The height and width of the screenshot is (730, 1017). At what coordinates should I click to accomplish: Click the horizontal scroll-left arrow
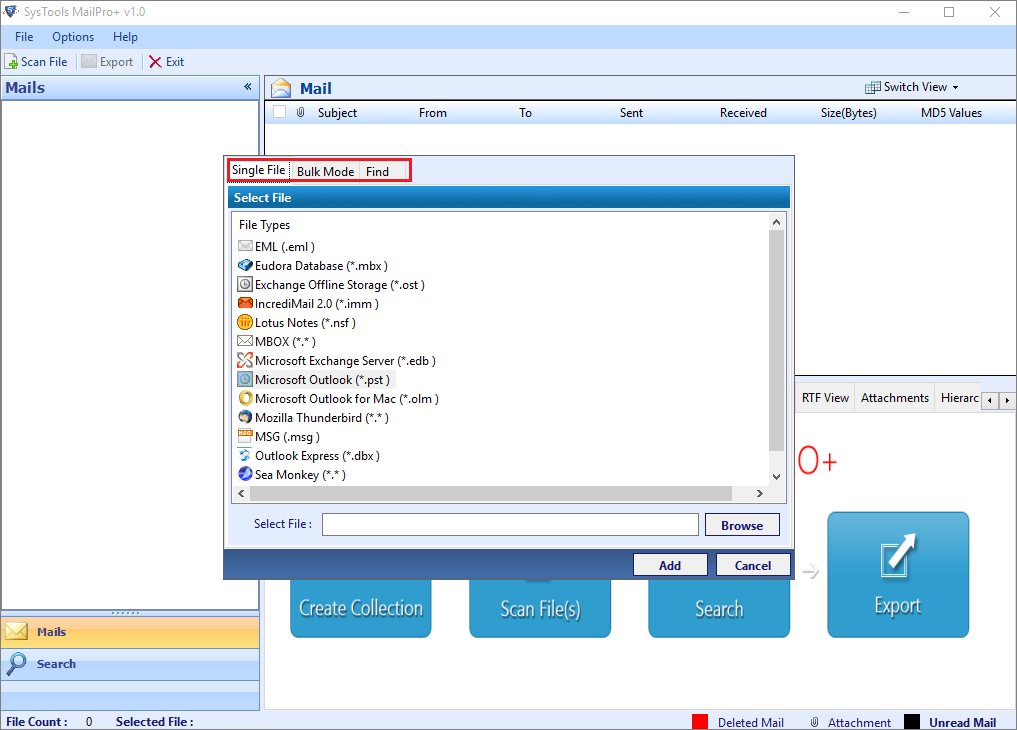pyautogui.click(x=241, y=493)
